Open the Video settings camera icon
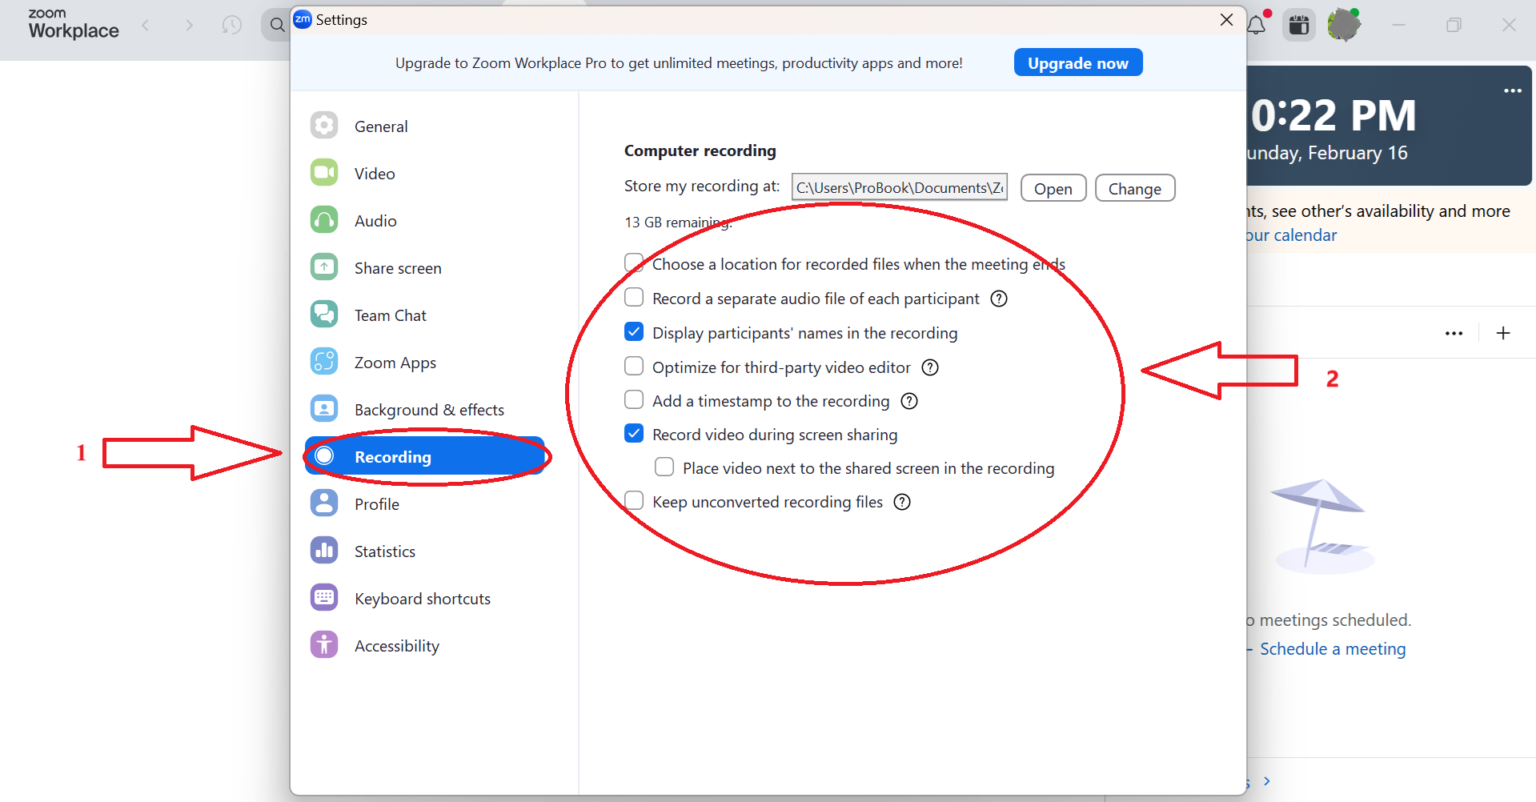Viewport: 1536px width, 802px height. click(324, 173)
